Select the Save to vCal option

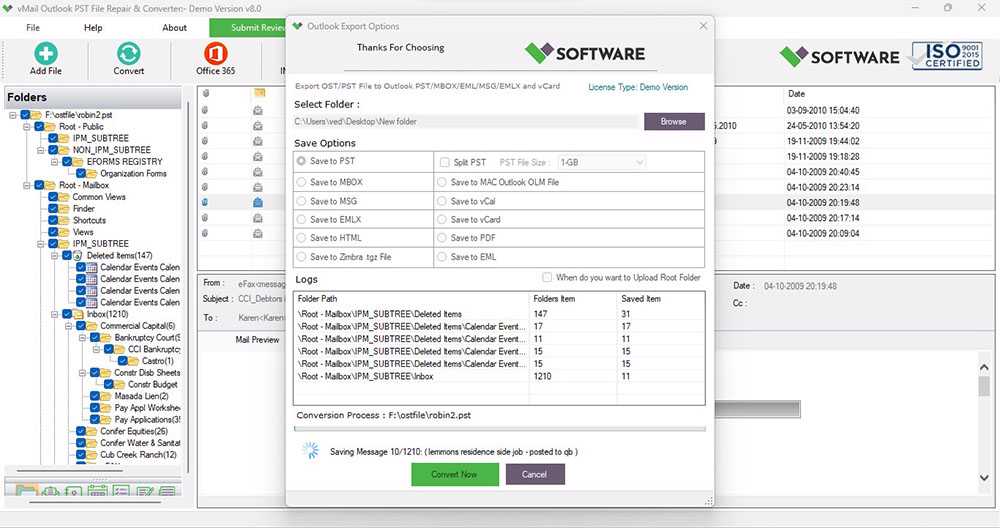click(441, 201)
